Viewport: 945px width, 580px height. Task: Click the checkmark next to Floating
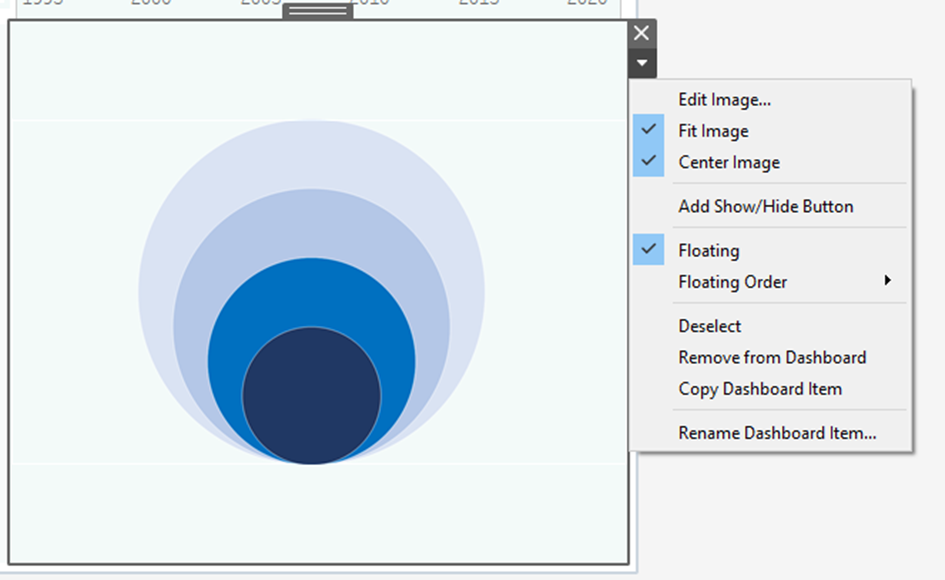click(647, 250)
